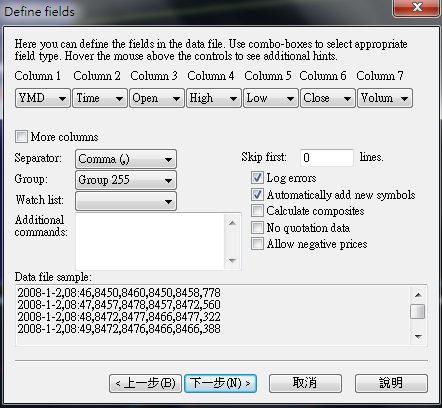Open the Column 4 High field dropdown
Image resolution: width=442 pixels, height=408 pixels.
[x=214, y=98]
